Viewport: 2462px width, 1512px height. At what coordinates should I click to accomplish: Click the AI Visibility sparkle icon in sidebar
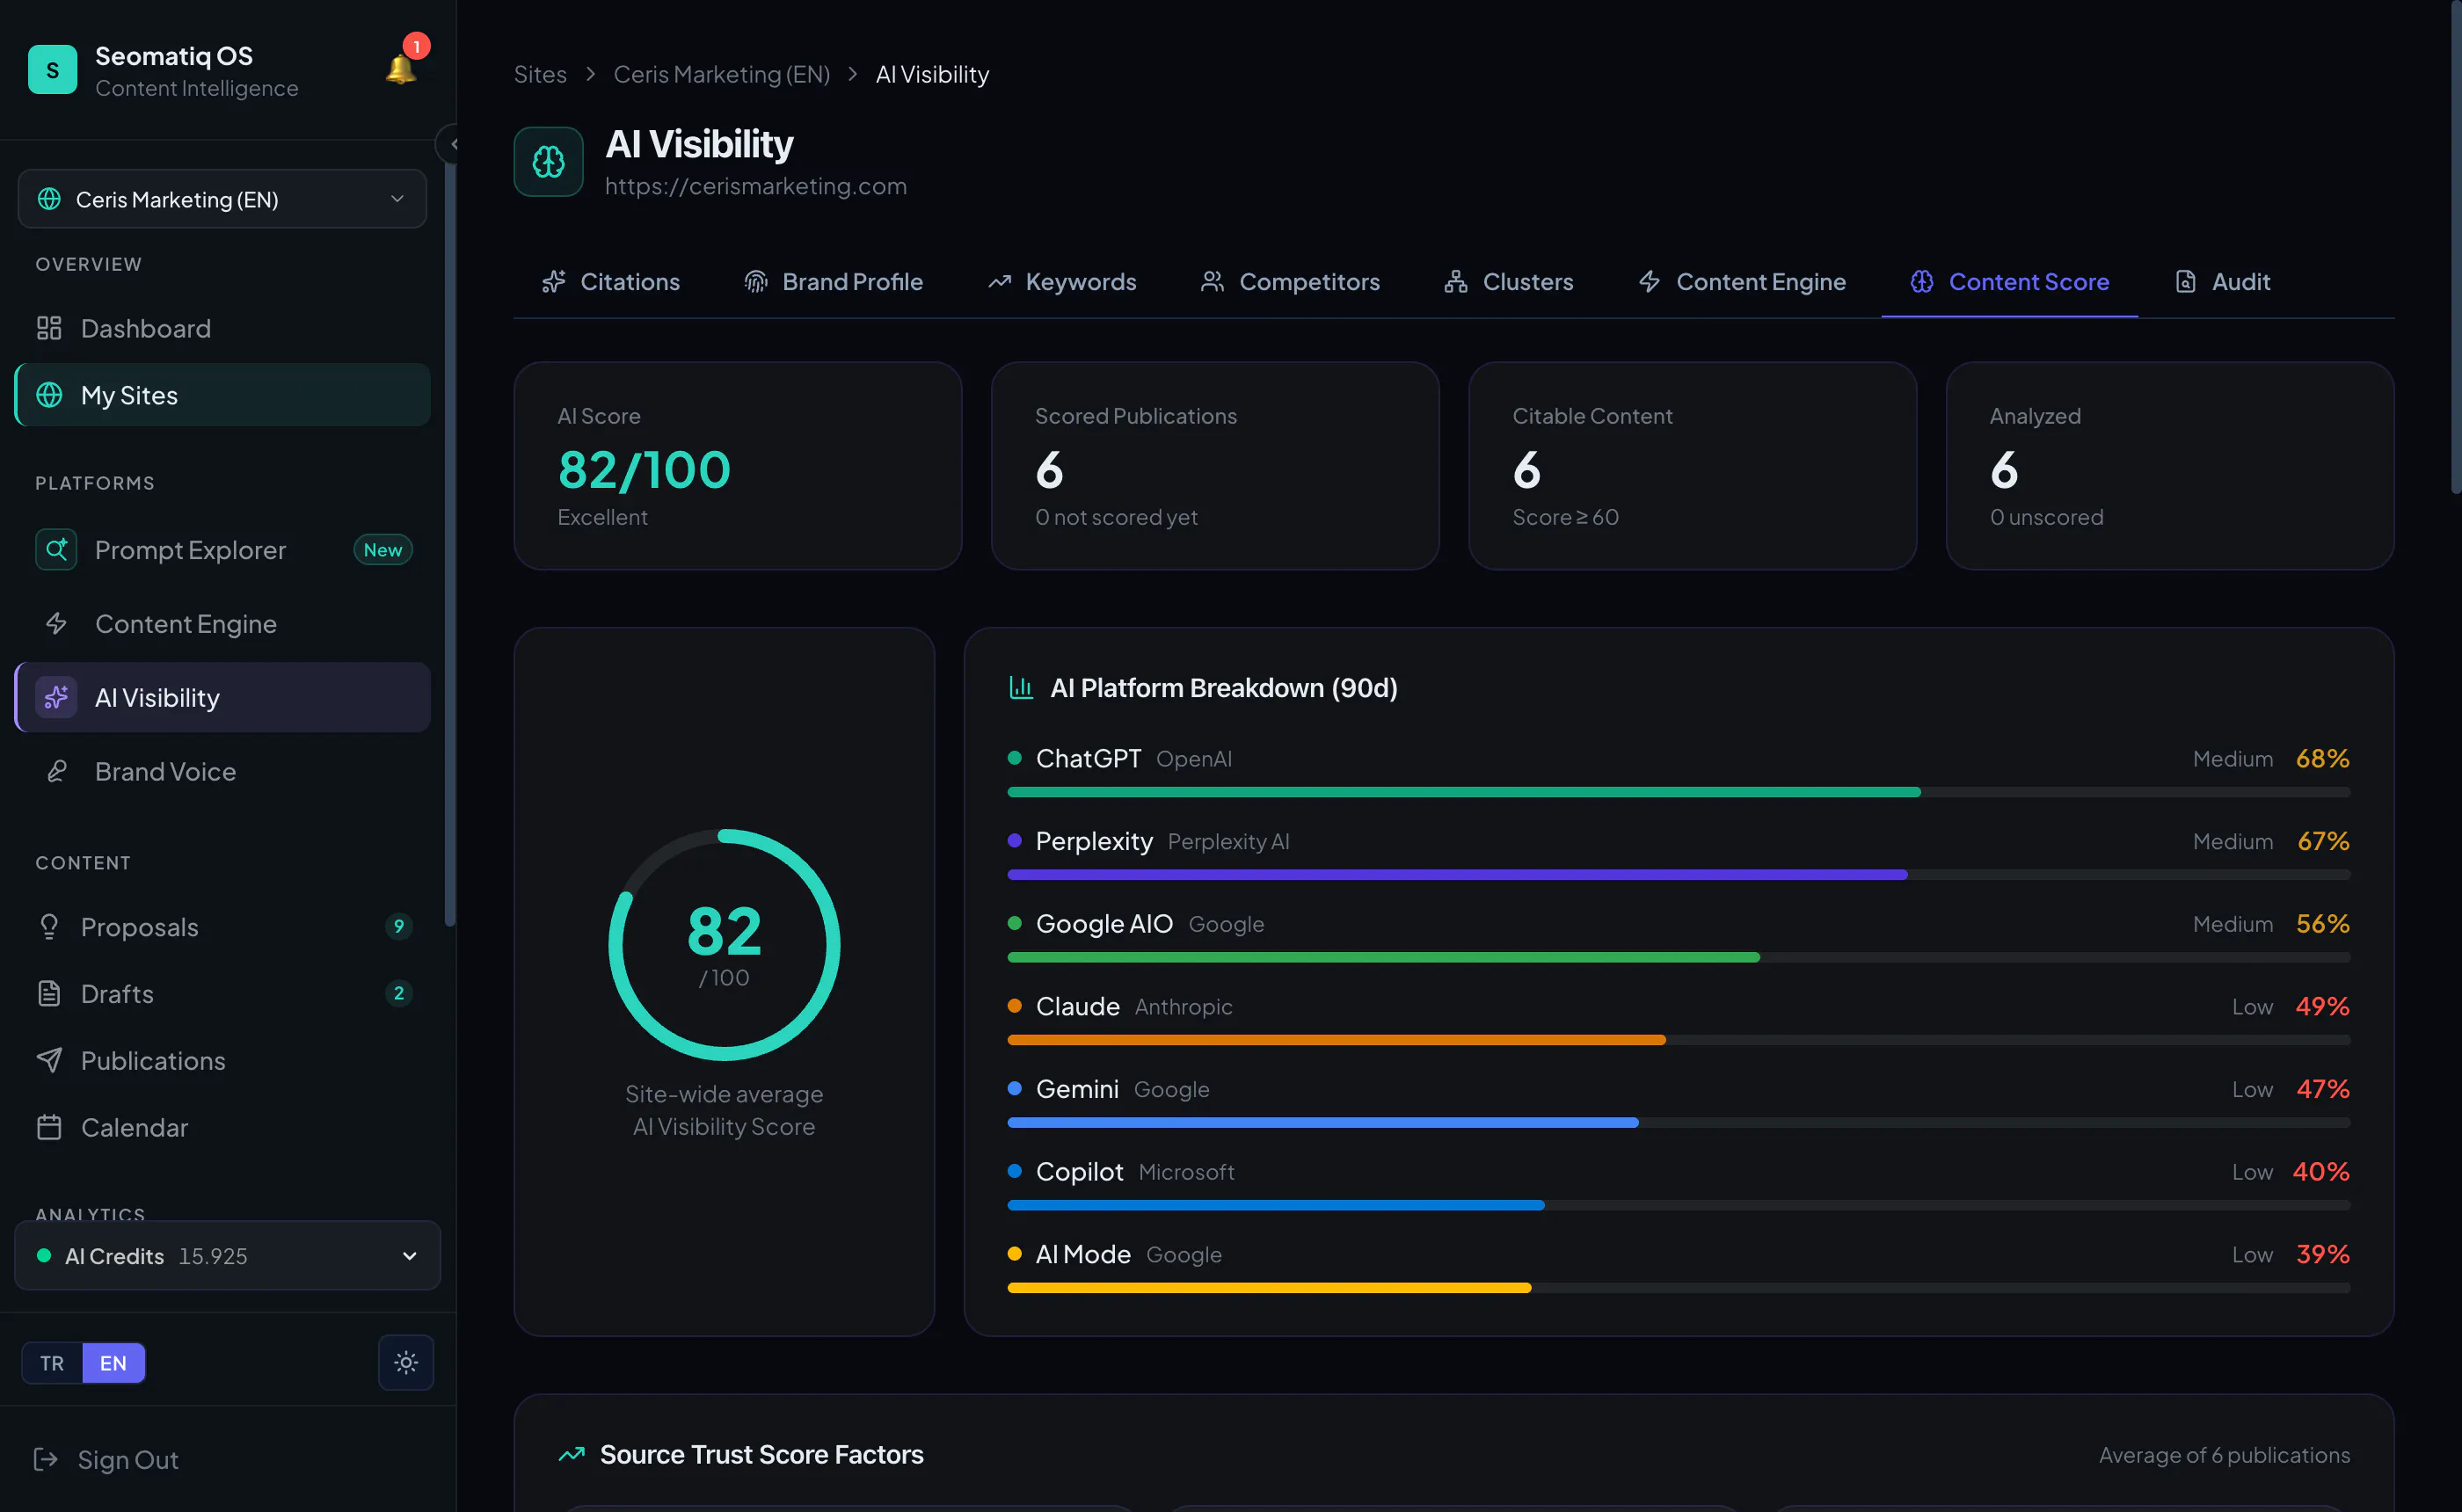(x=56, y=697)
